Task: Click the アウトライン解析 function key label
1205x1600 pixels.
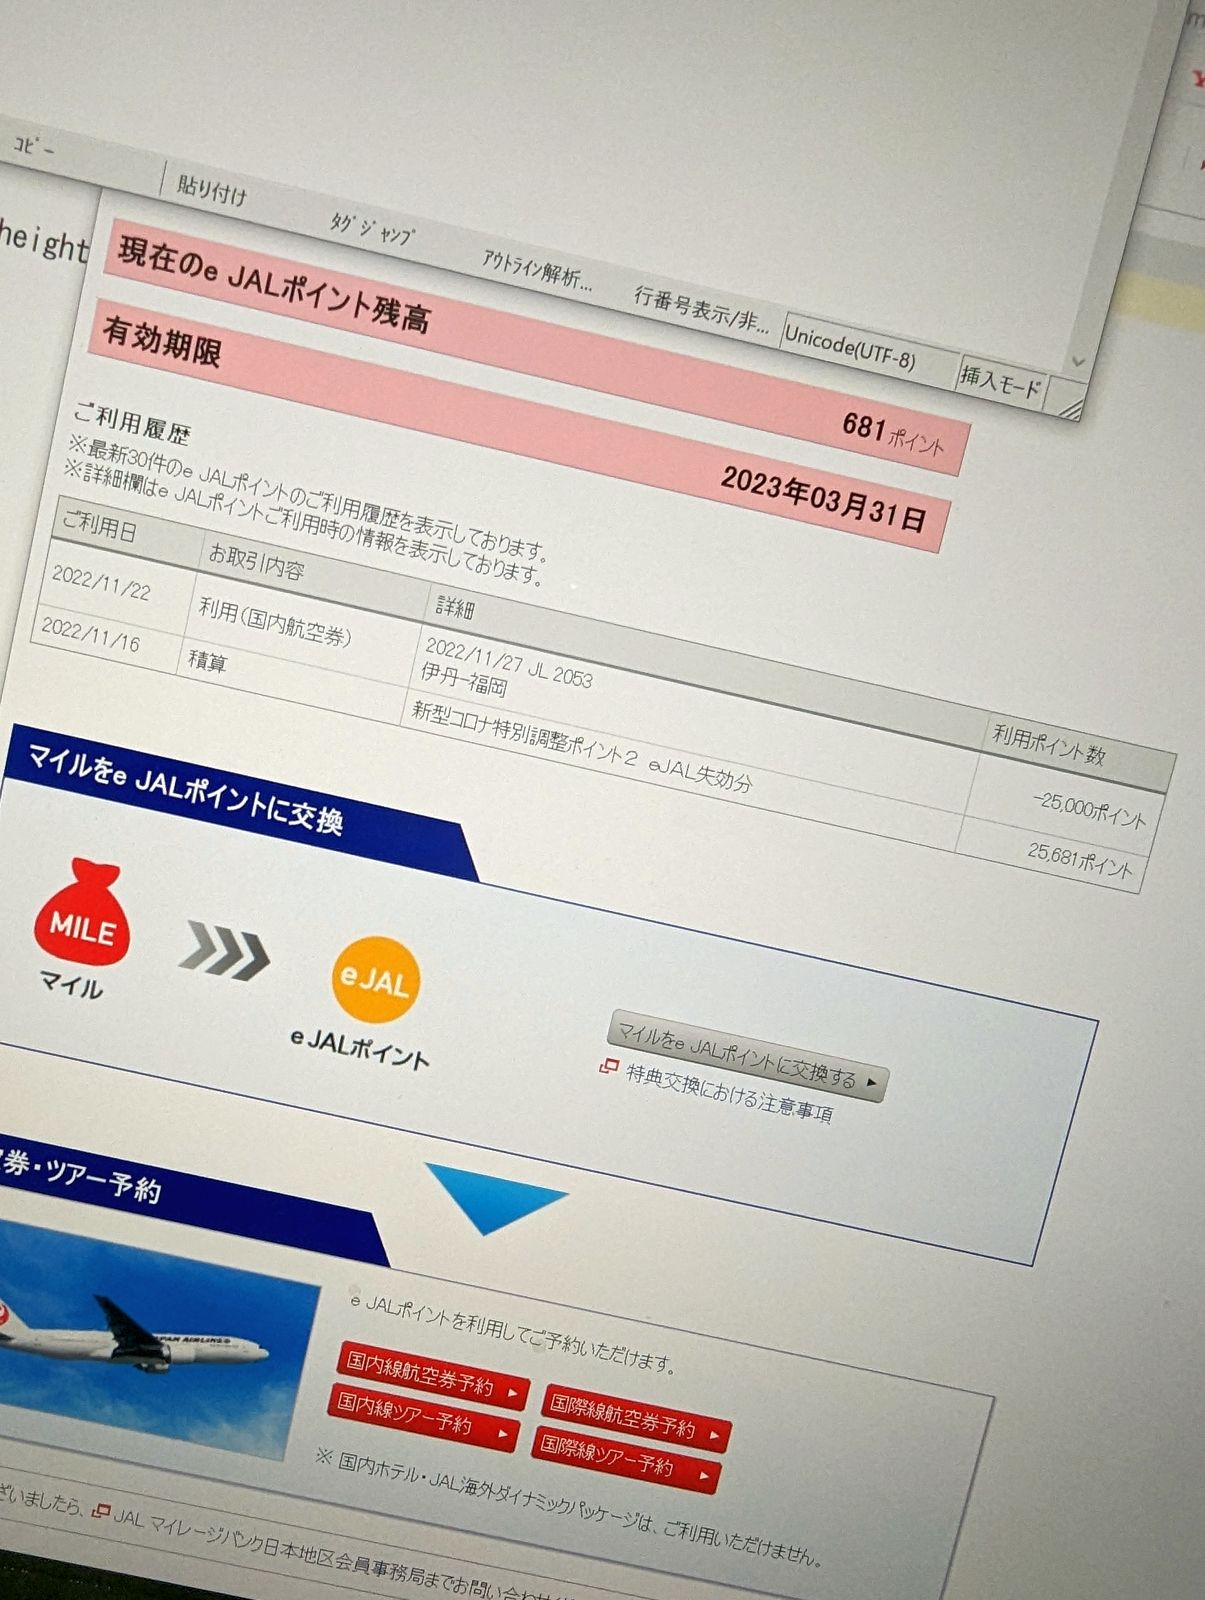Action: (537, 270)
